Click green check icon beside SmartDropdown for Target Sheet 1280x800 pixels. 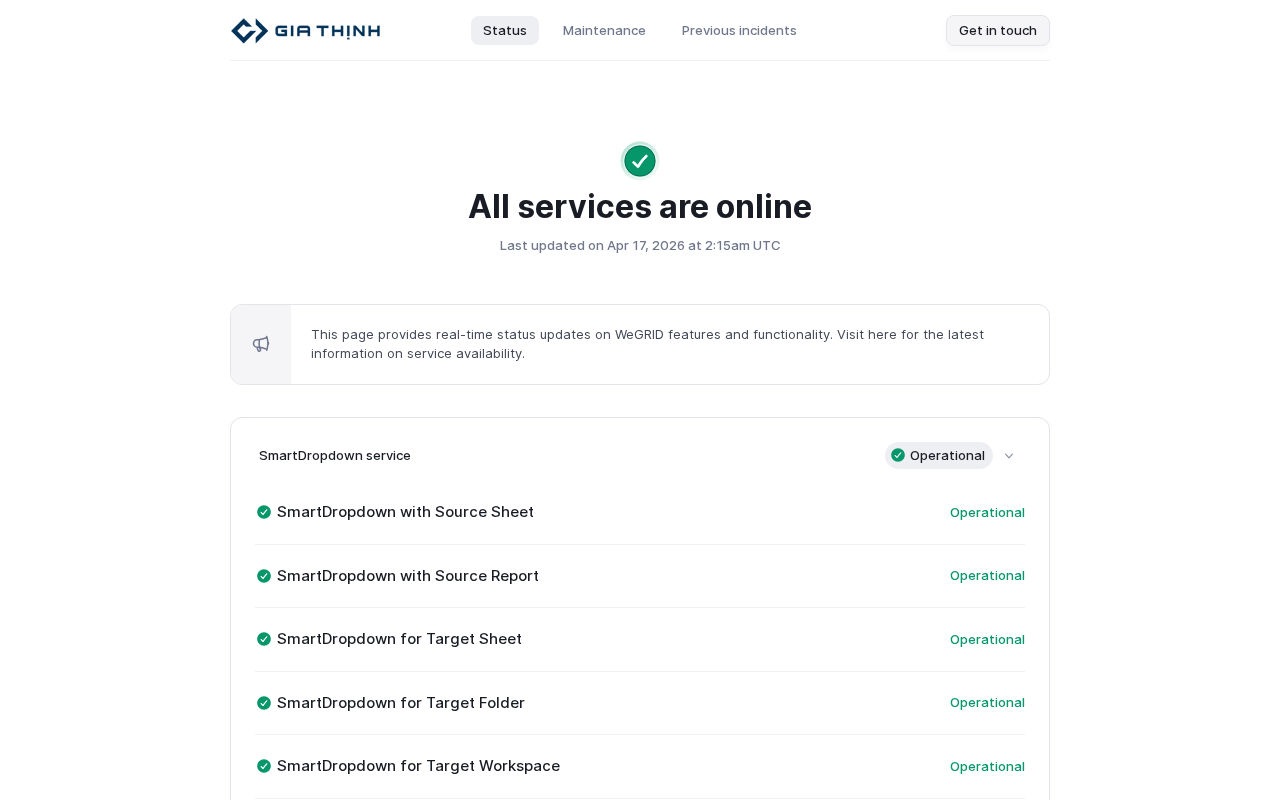tap(264, 639)
